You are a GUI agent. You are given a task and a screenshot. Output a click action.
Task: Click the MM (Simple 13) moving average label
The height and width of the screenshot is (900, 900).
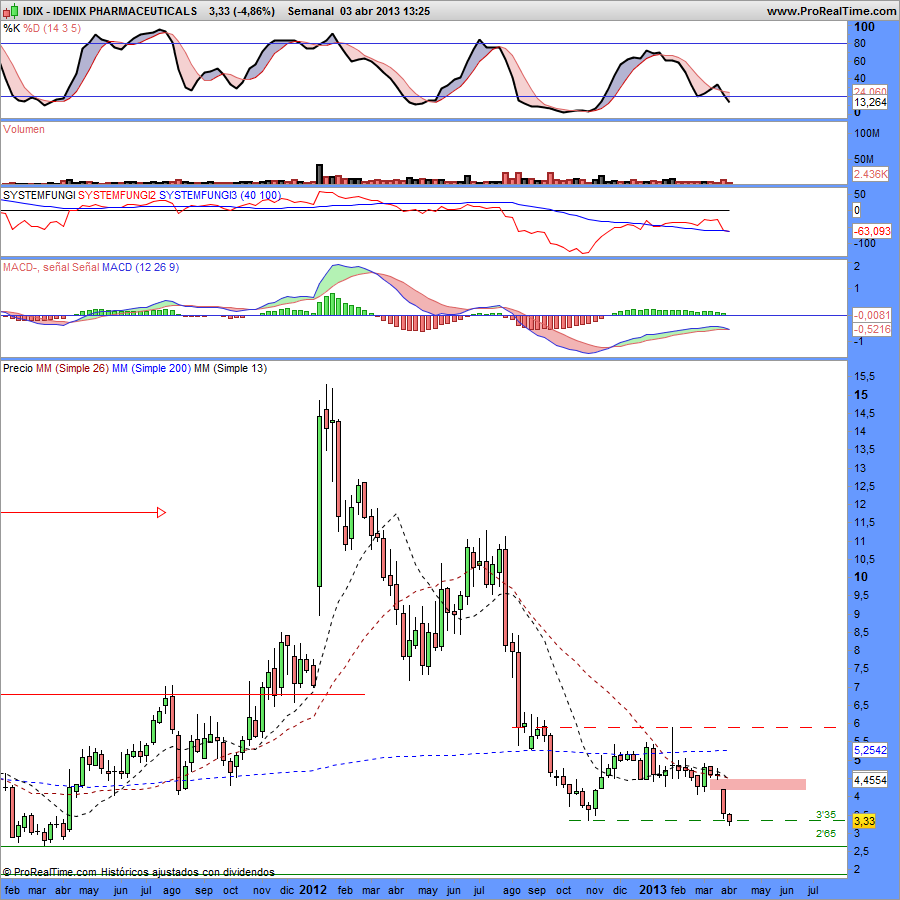click(x=230, y=368)
